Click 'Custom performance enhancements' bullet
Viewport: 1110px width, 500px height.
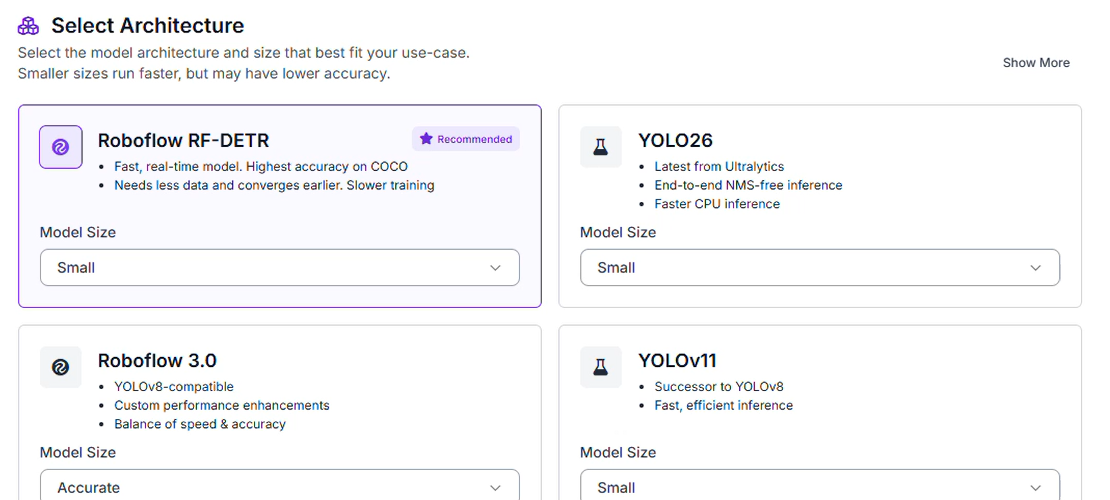pos(222,405)
